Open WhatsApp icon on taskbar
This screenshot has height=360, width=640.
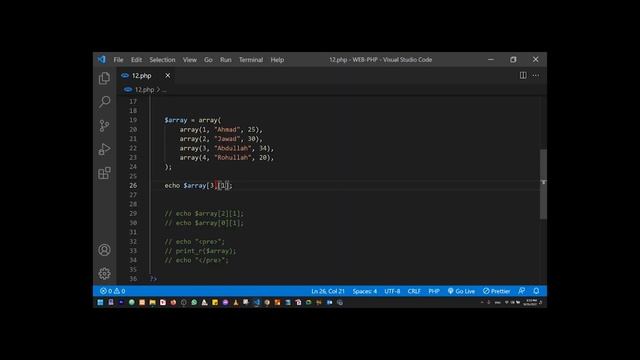click(x=194, y=302)
